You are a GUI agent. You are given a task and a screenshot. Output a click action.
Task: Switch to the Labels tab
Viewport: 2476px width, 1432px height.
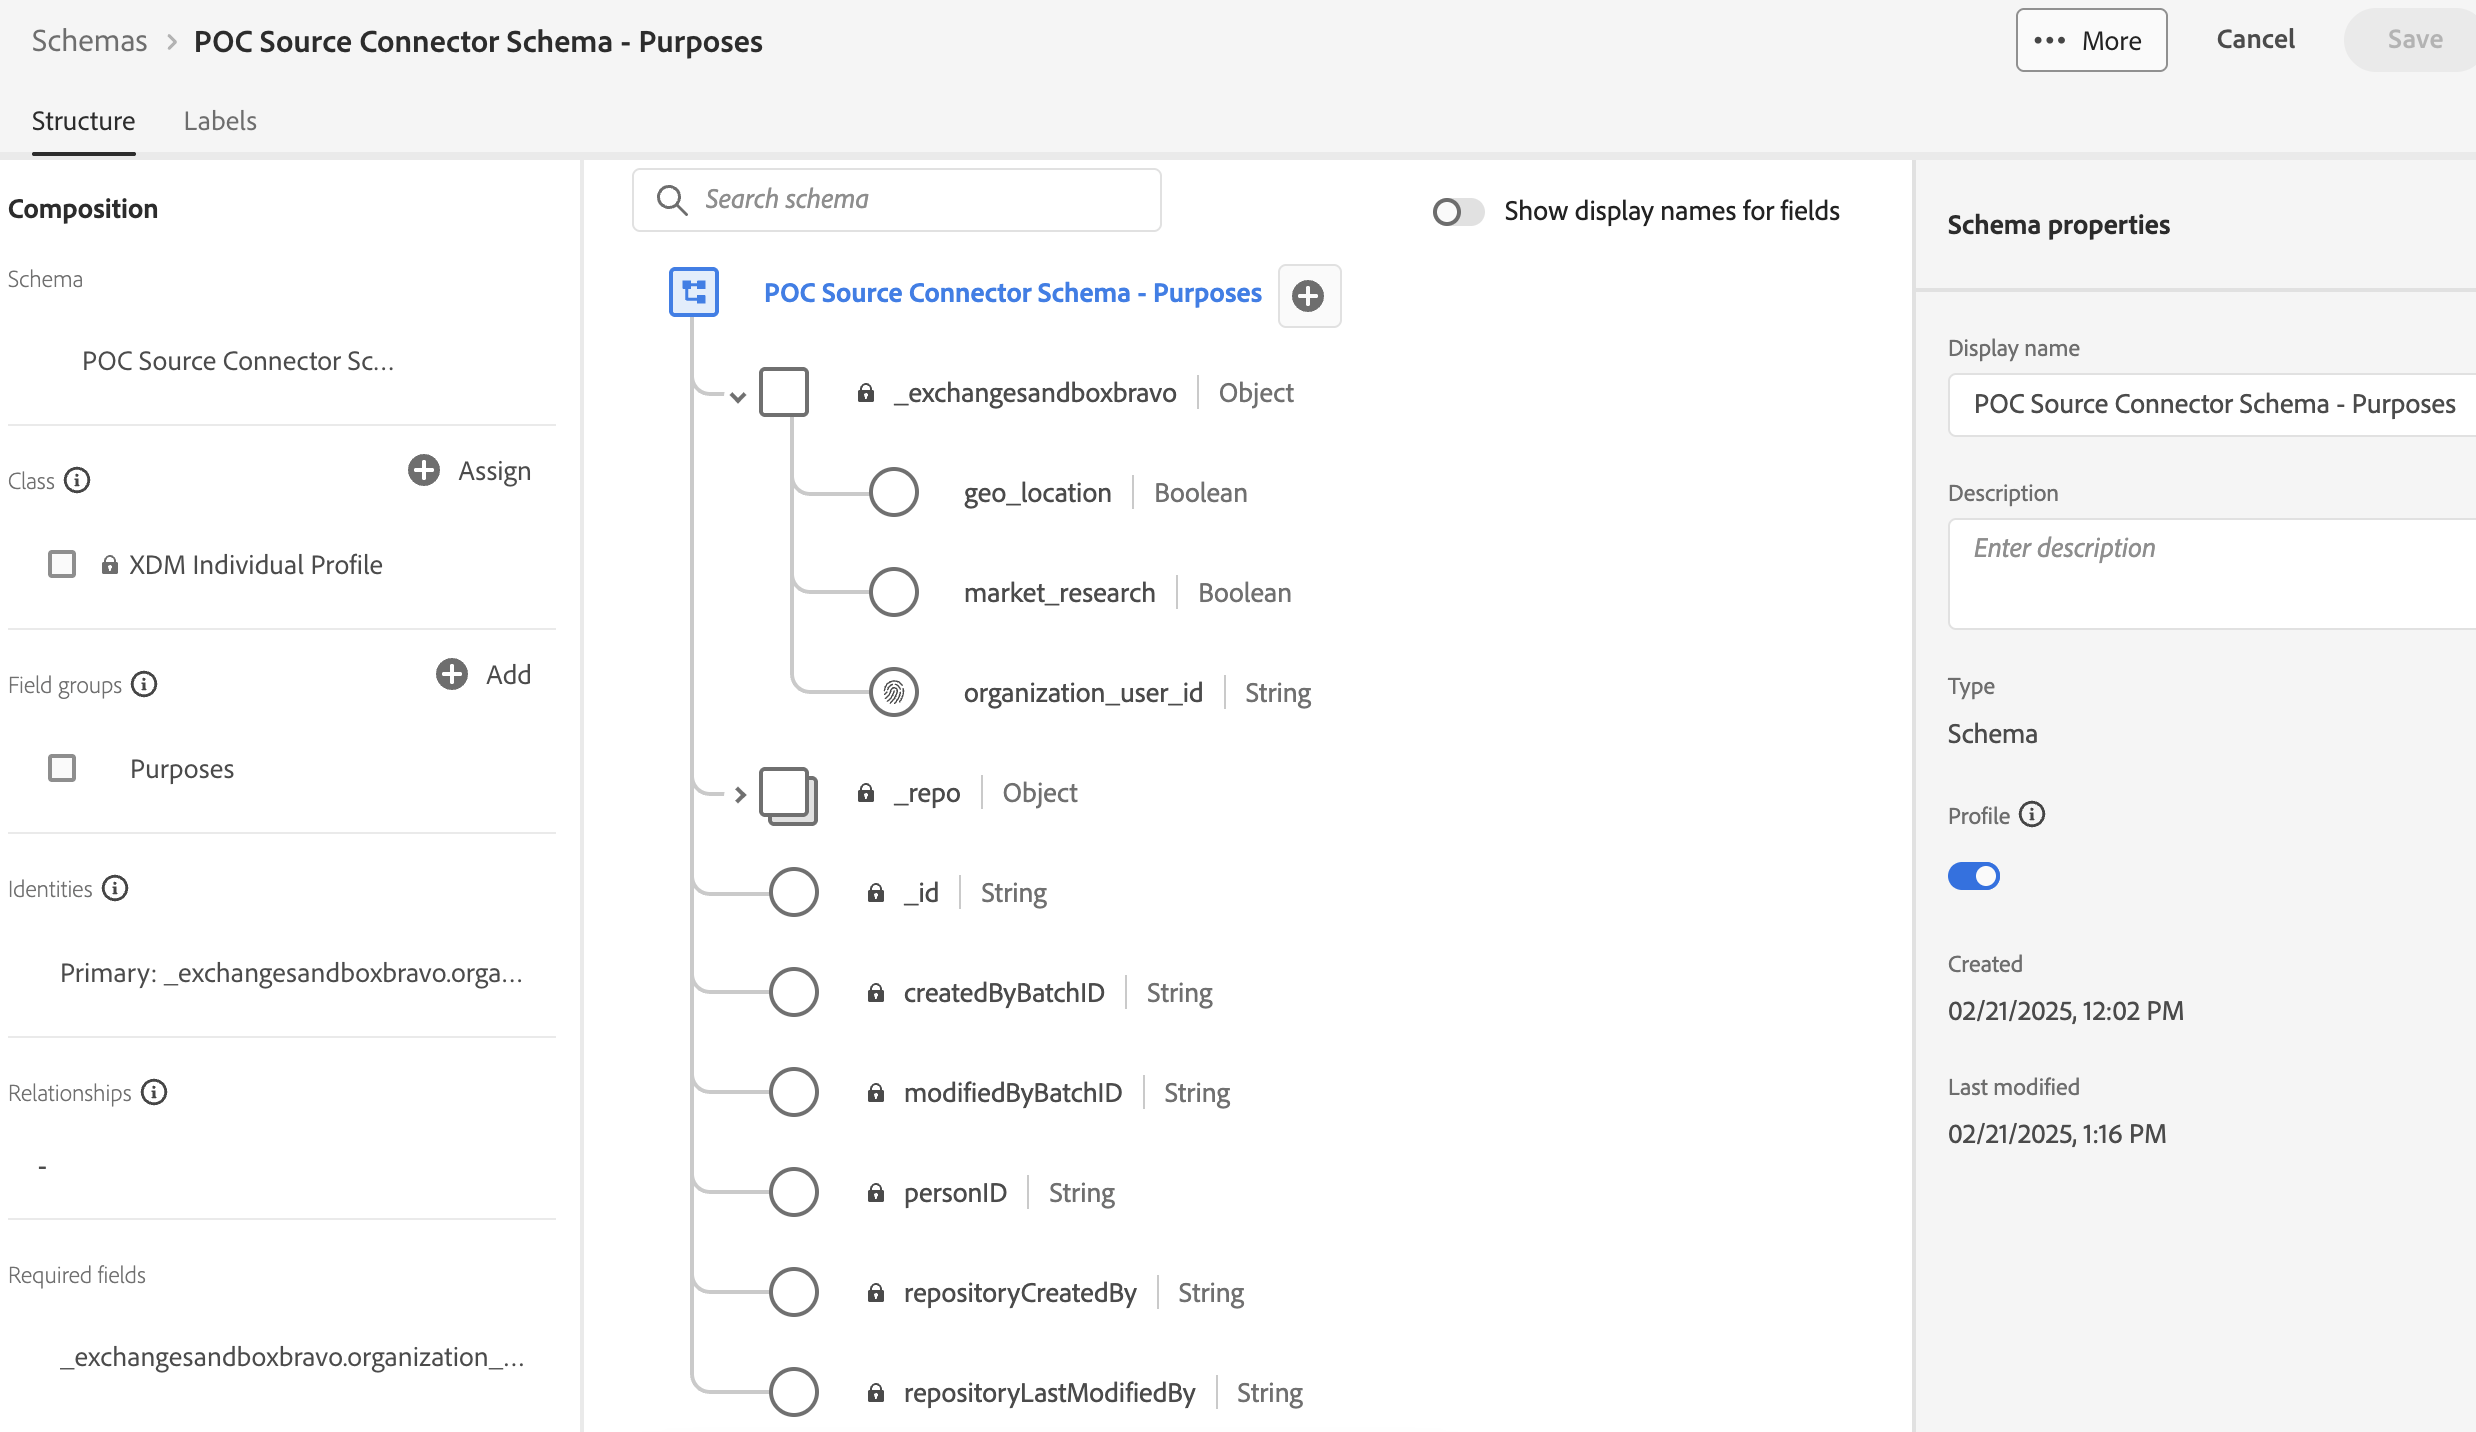tap(220, 121)
